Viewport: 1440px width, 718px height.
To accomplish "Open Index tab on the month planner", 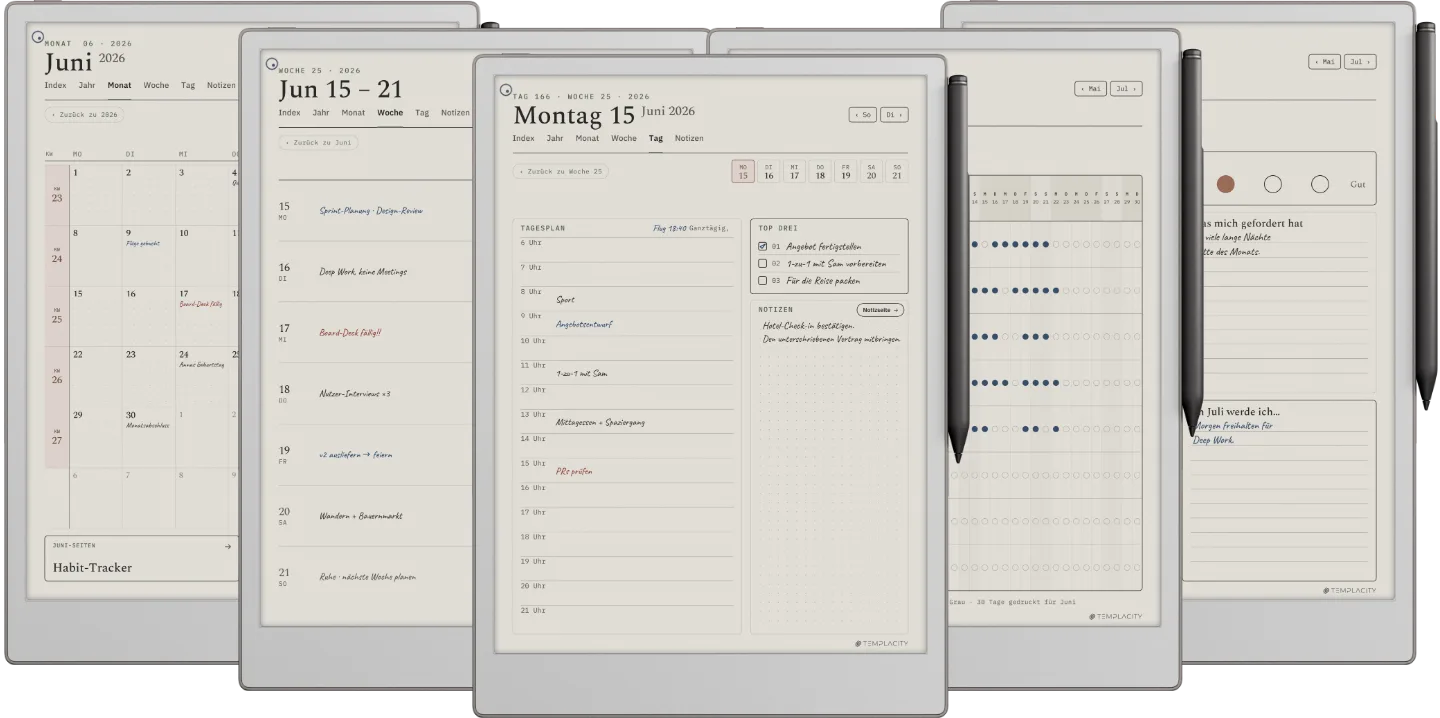I will click(55, 85).
